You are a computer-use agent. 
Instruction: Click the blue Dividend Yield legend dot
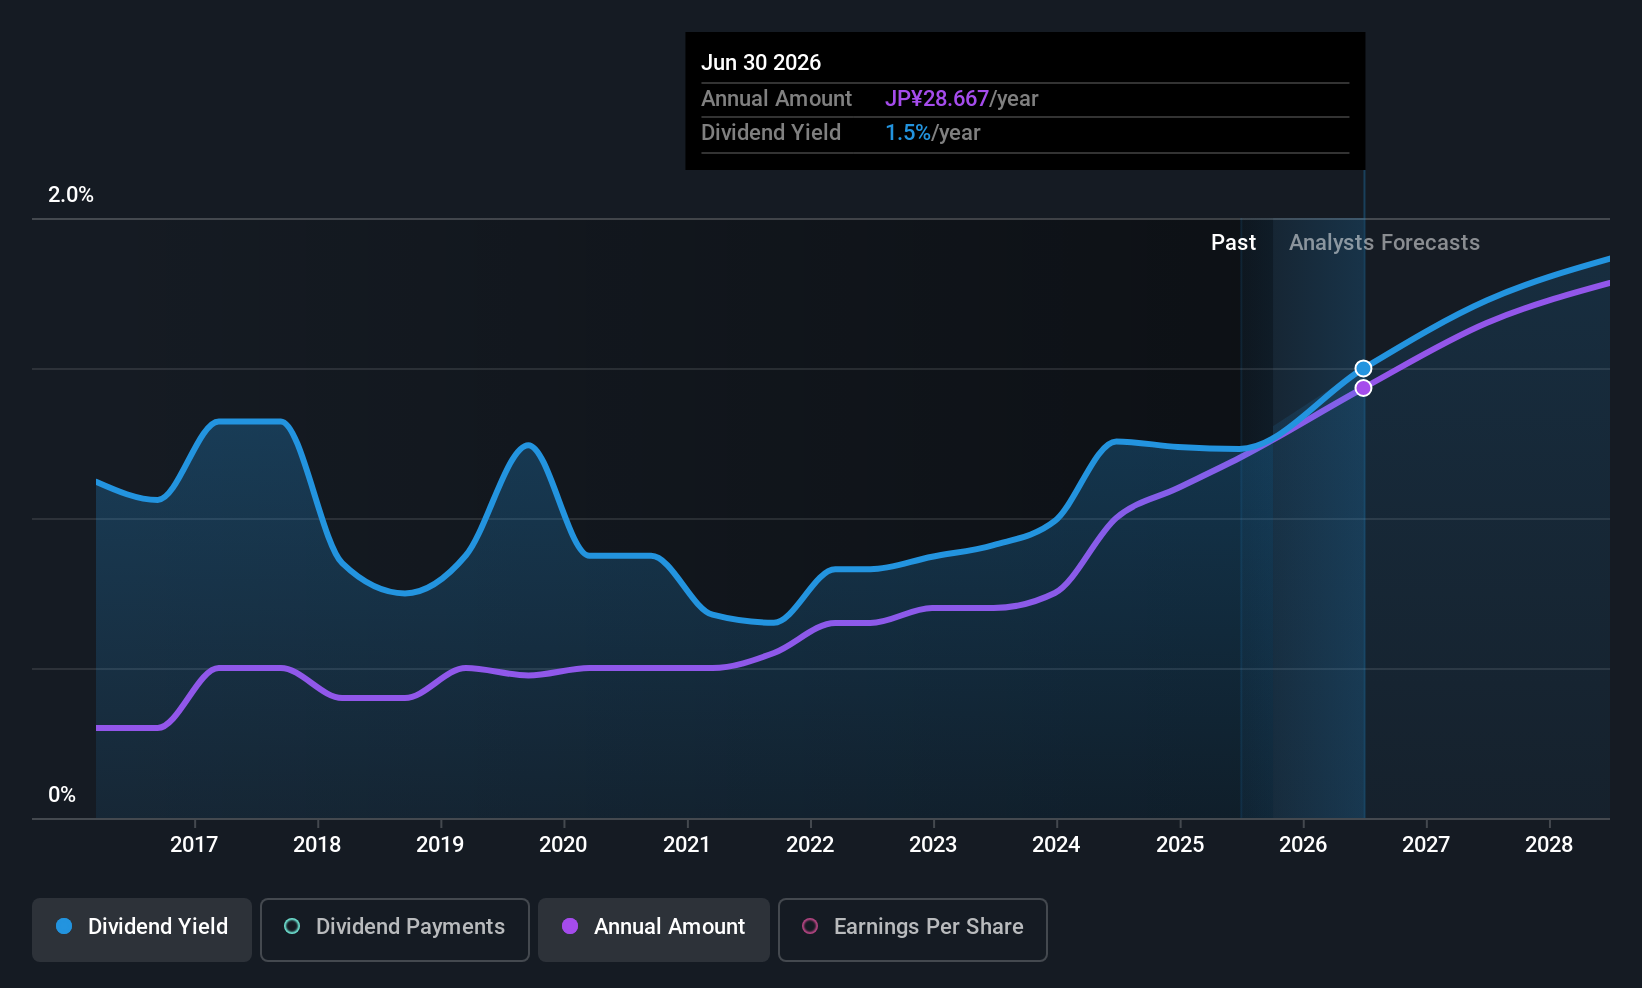click(64, 927)
